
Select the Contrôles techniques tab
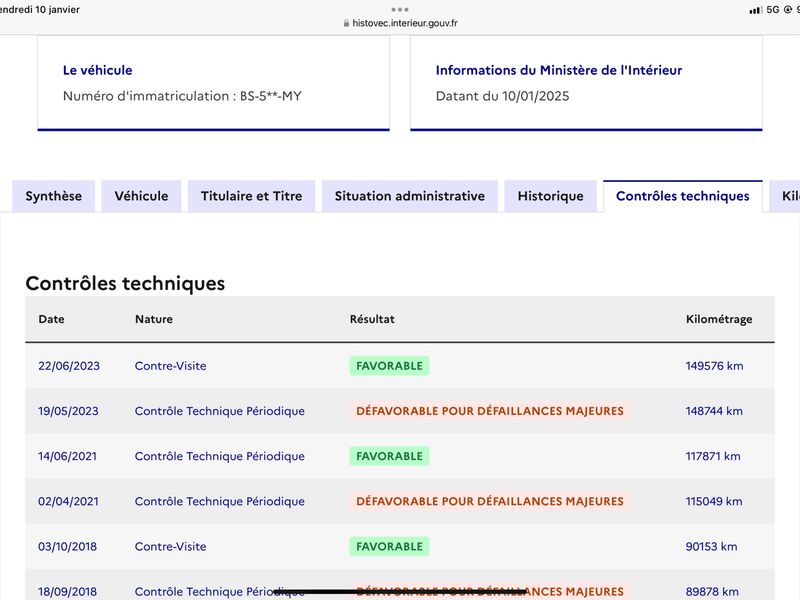click(683, 196)
